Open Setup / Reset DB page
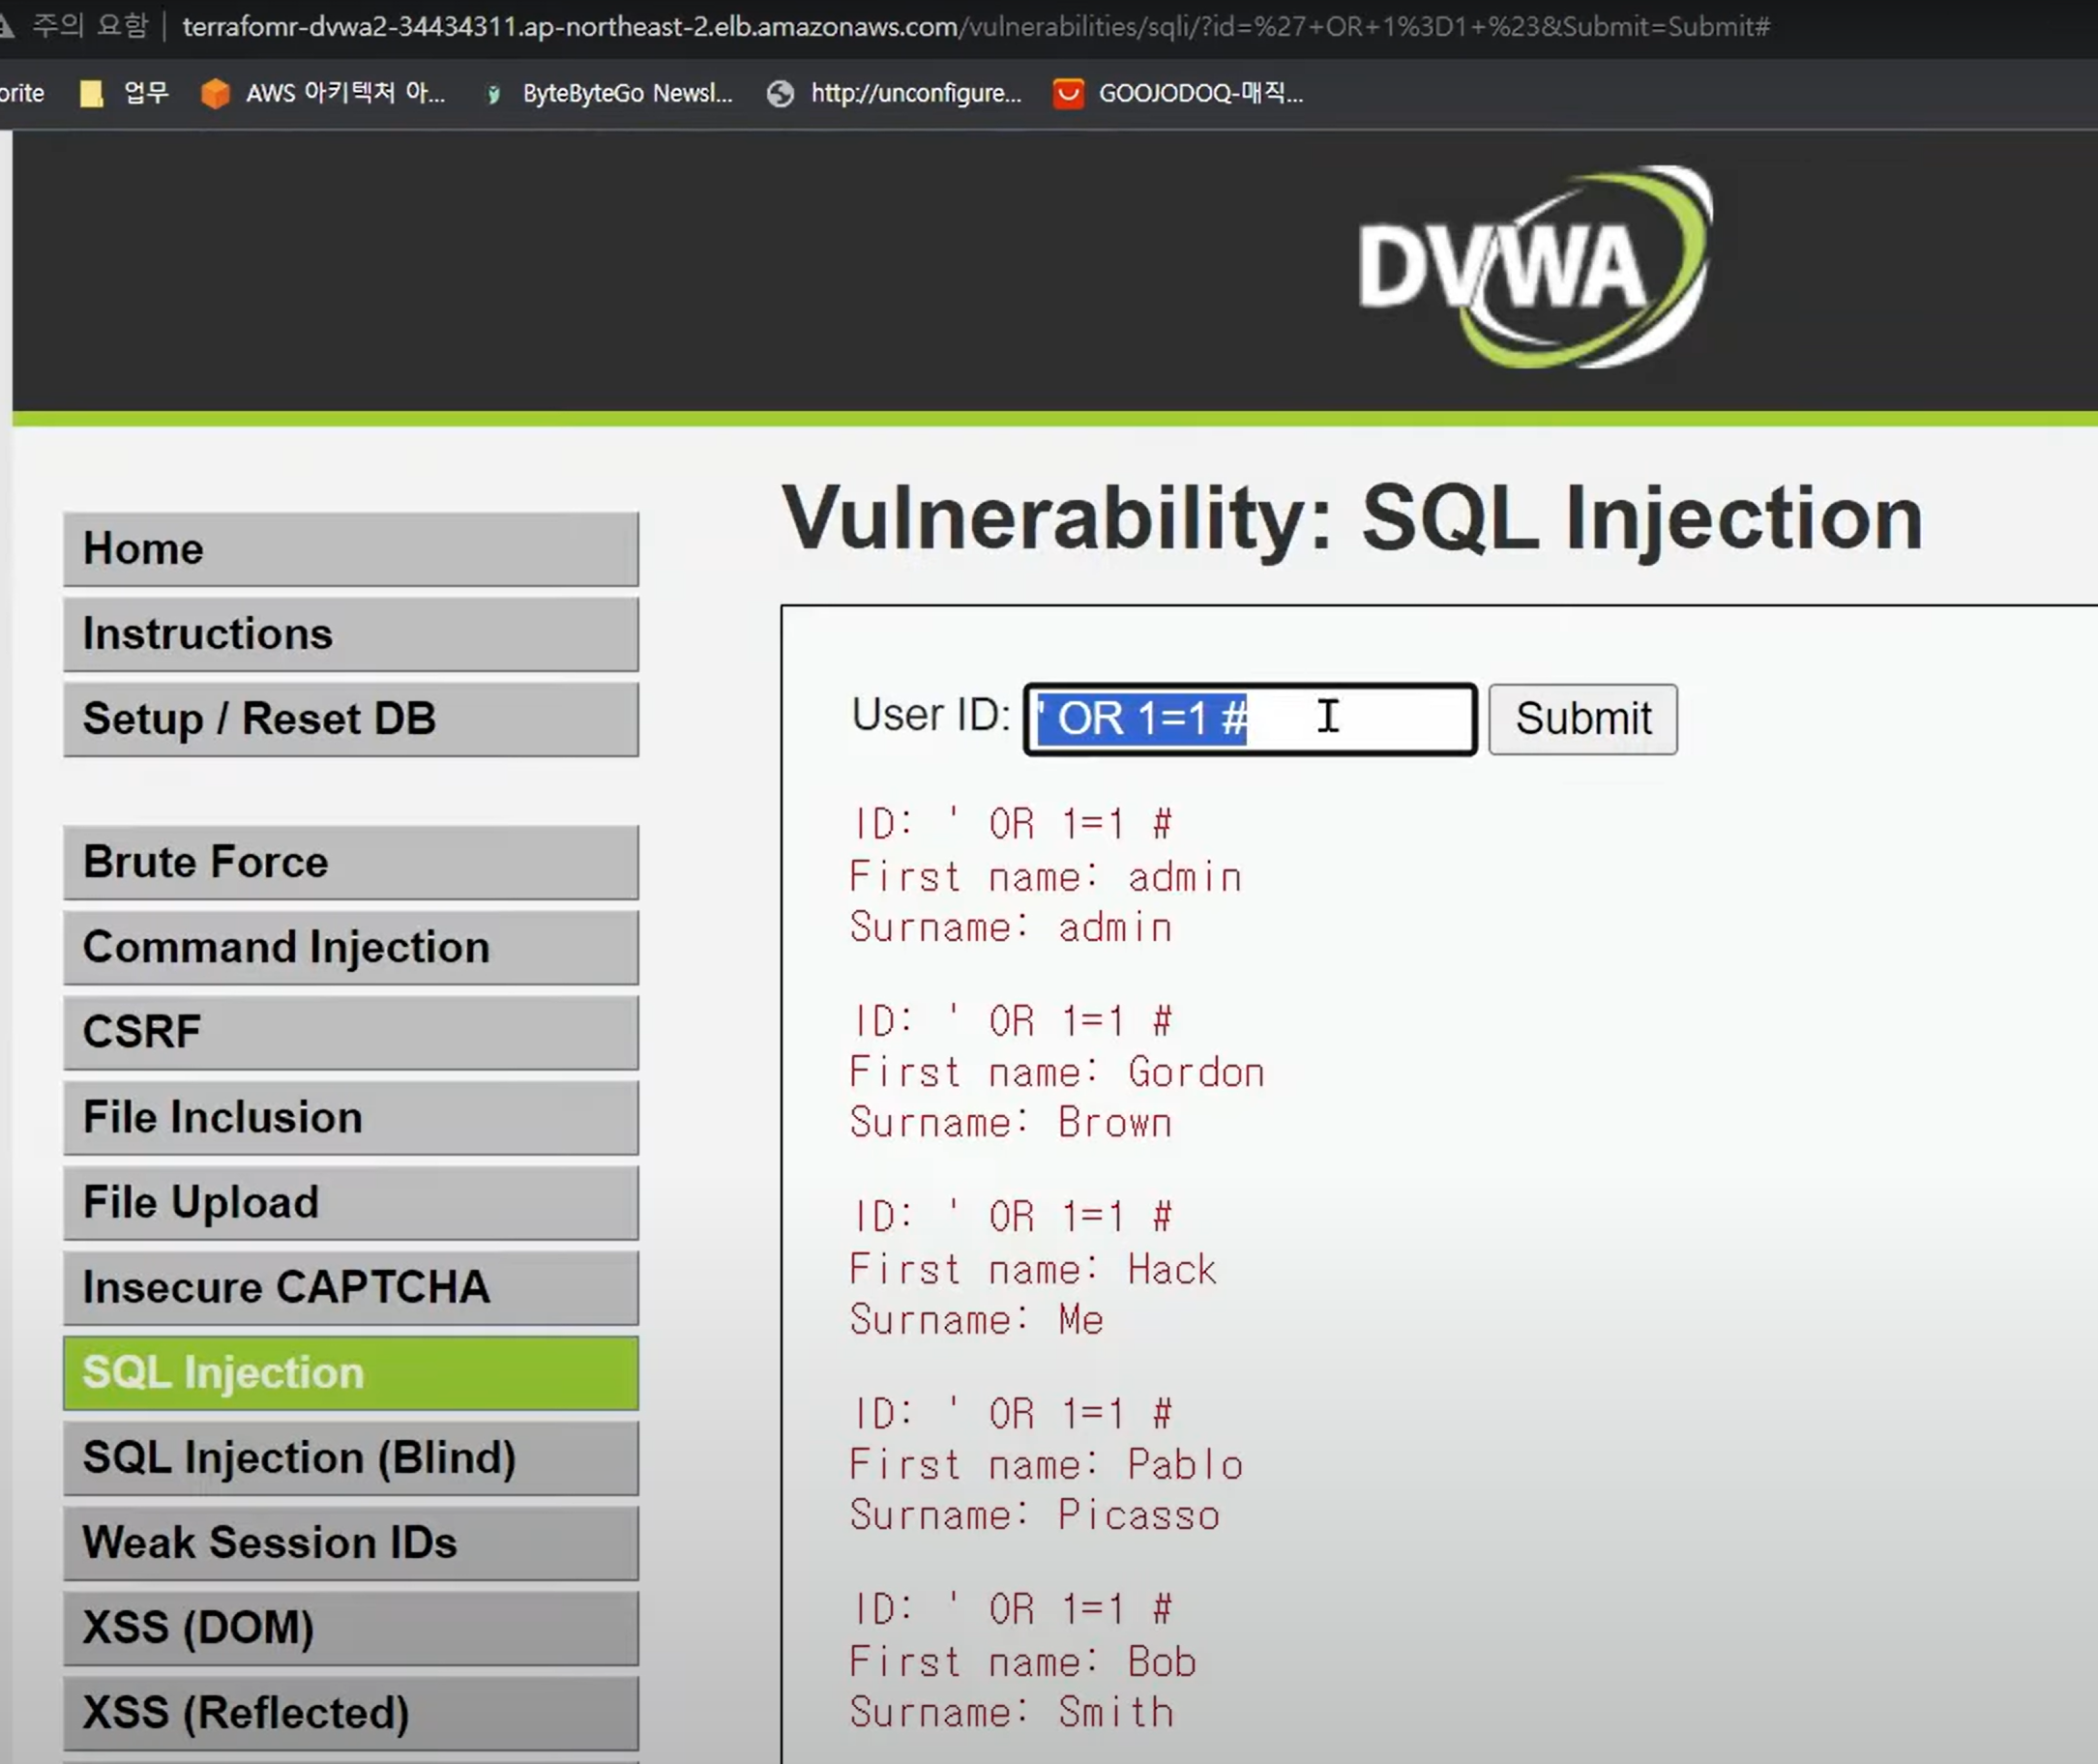The image size is (2098, 1764). [350, 719]
